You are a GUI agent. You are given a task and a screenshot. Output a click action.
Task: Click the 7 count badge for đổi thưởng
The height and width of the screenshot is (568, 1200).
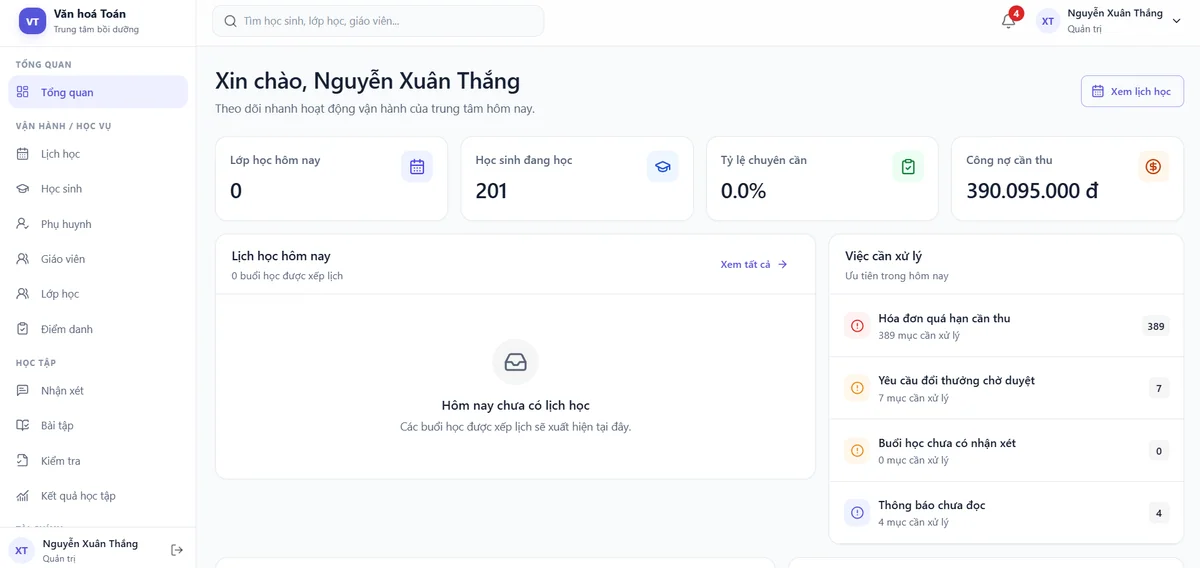click(1159, 388)
